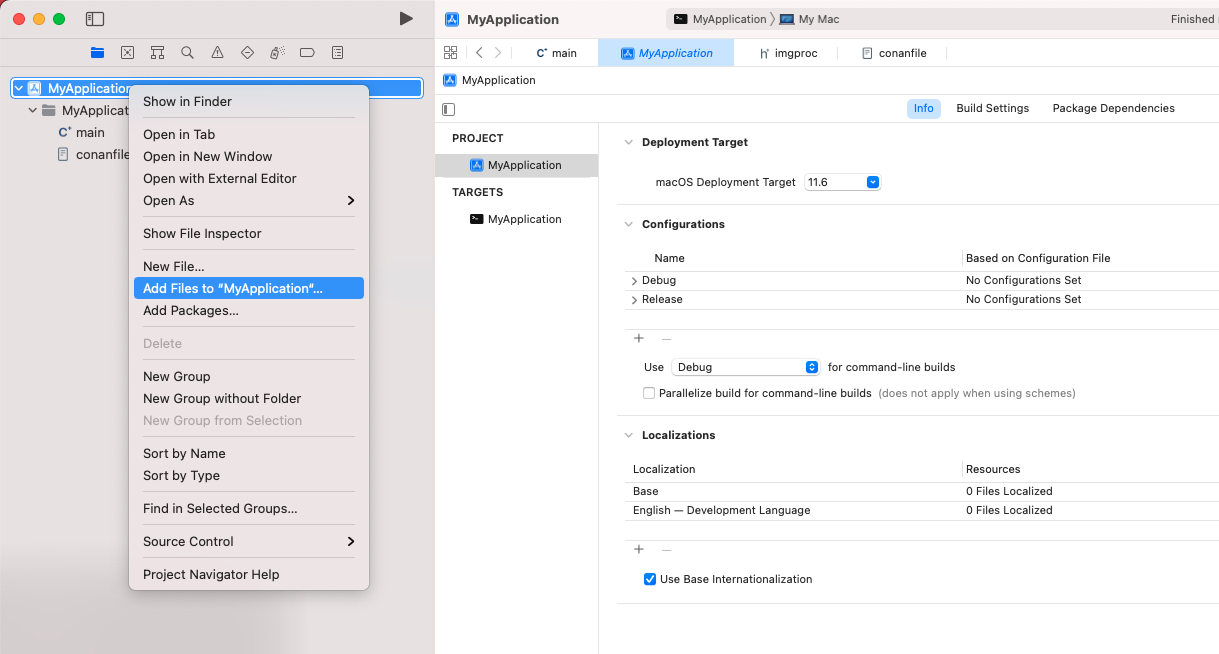1219x654 pixels.
Task: Open the Open As submenu
Action: click(249, 200)
